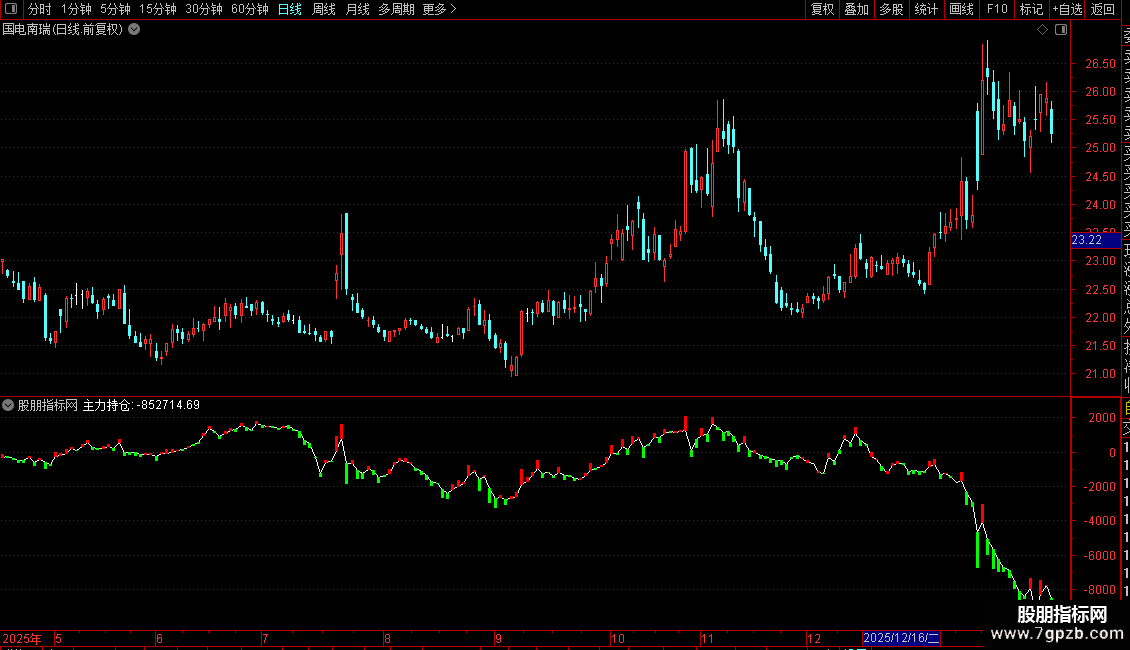Switch to 周线 weekly chart
This screenshot has width=1130, height=650.
[324, 9]
